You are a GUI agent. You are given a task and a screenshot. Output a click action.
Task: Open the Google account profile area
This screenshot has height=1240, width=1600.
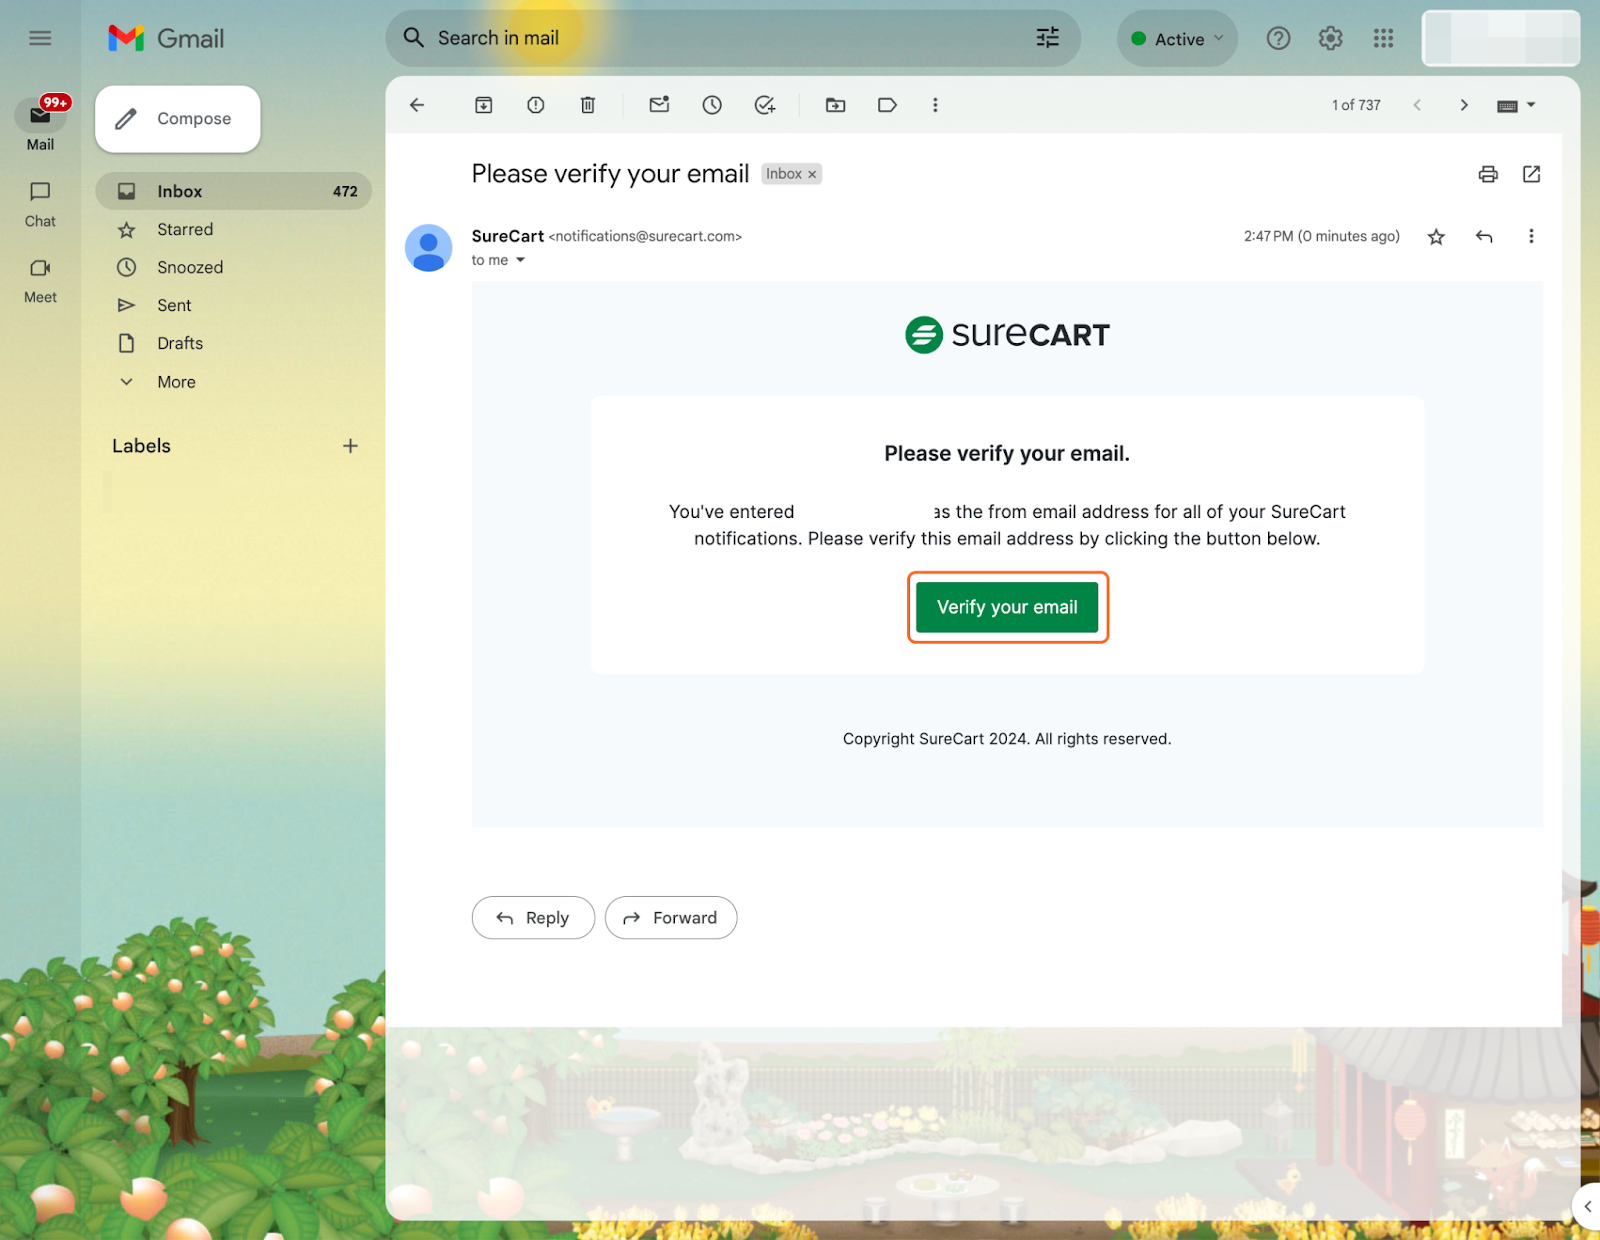(1501, 38)
